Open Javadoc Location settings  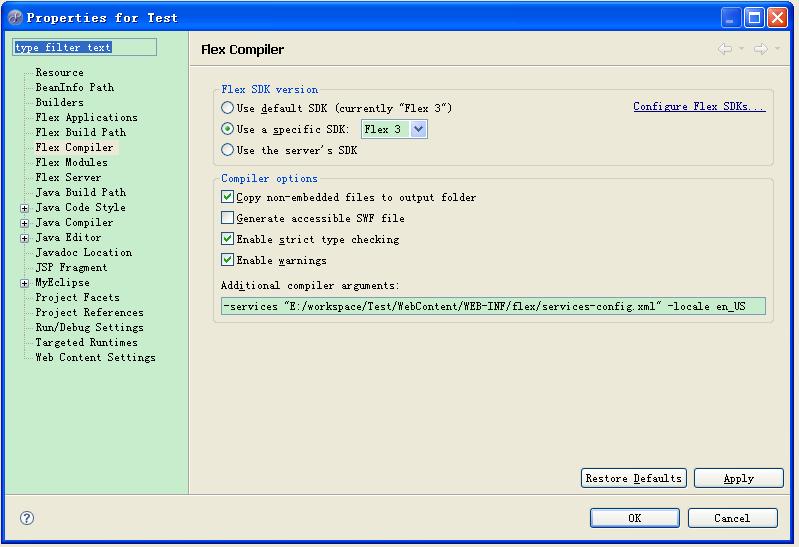[x=84, y=252]
